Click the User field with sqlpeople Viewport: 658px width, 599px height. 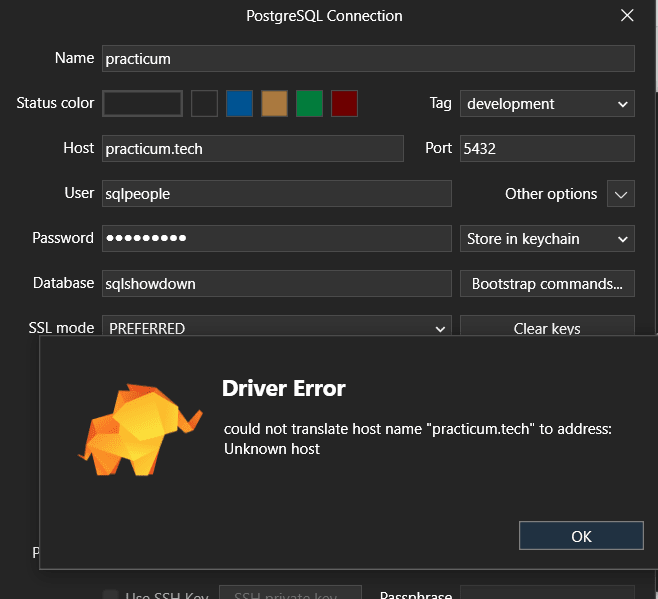click(x=277, y=194)
